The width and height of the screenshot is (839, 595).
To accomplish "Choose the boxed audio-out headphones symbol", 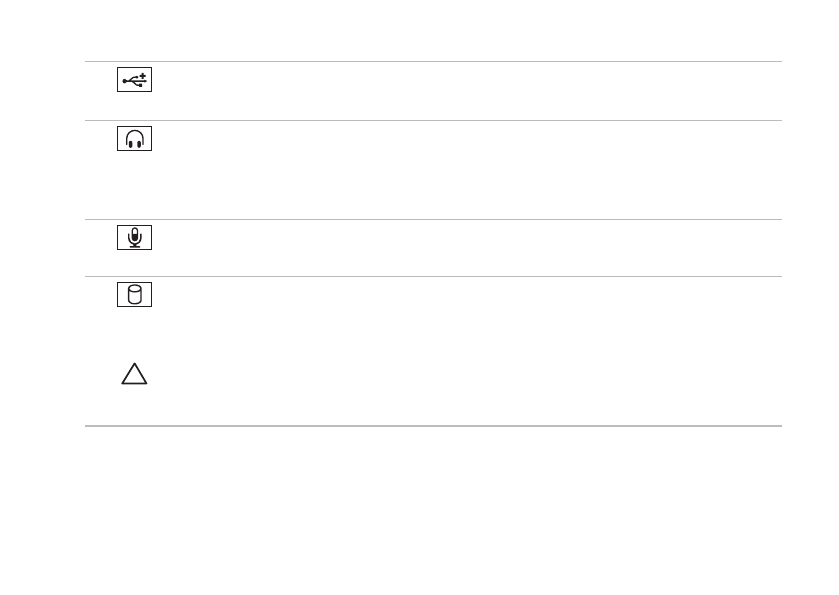I will (x=134, y=139).
